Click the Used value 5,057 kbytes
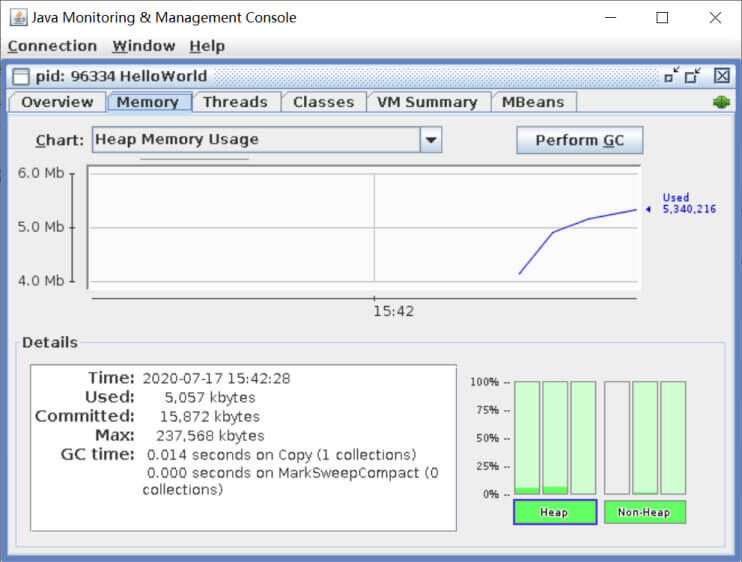742x562 pixels. click(x=210, y=397)
